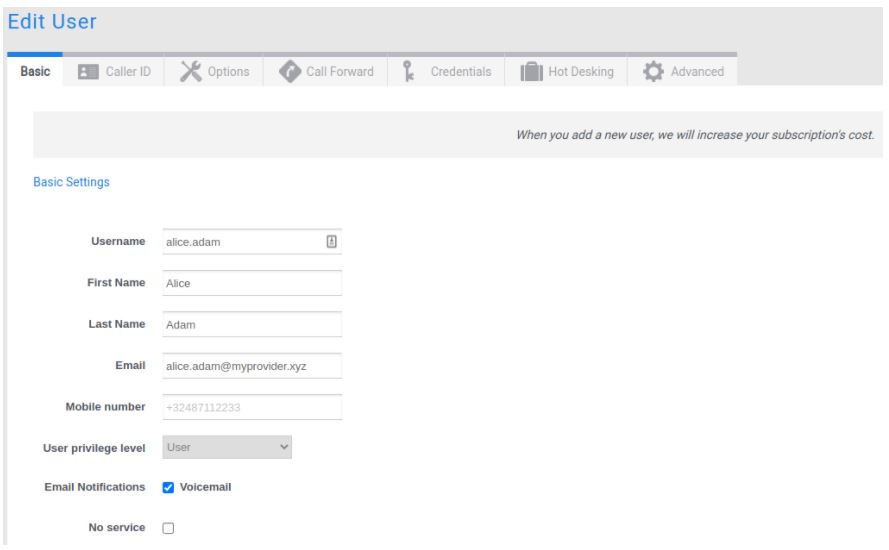Image resolution: width=889 pixels, height=550 pixels.
Task: Focus the First Name input box
Action: tap(252, 283)
